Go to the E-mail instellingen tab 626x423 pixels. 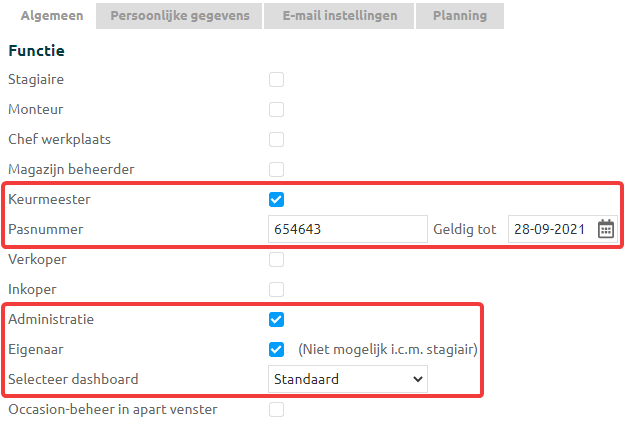click(x=340, y=15)
